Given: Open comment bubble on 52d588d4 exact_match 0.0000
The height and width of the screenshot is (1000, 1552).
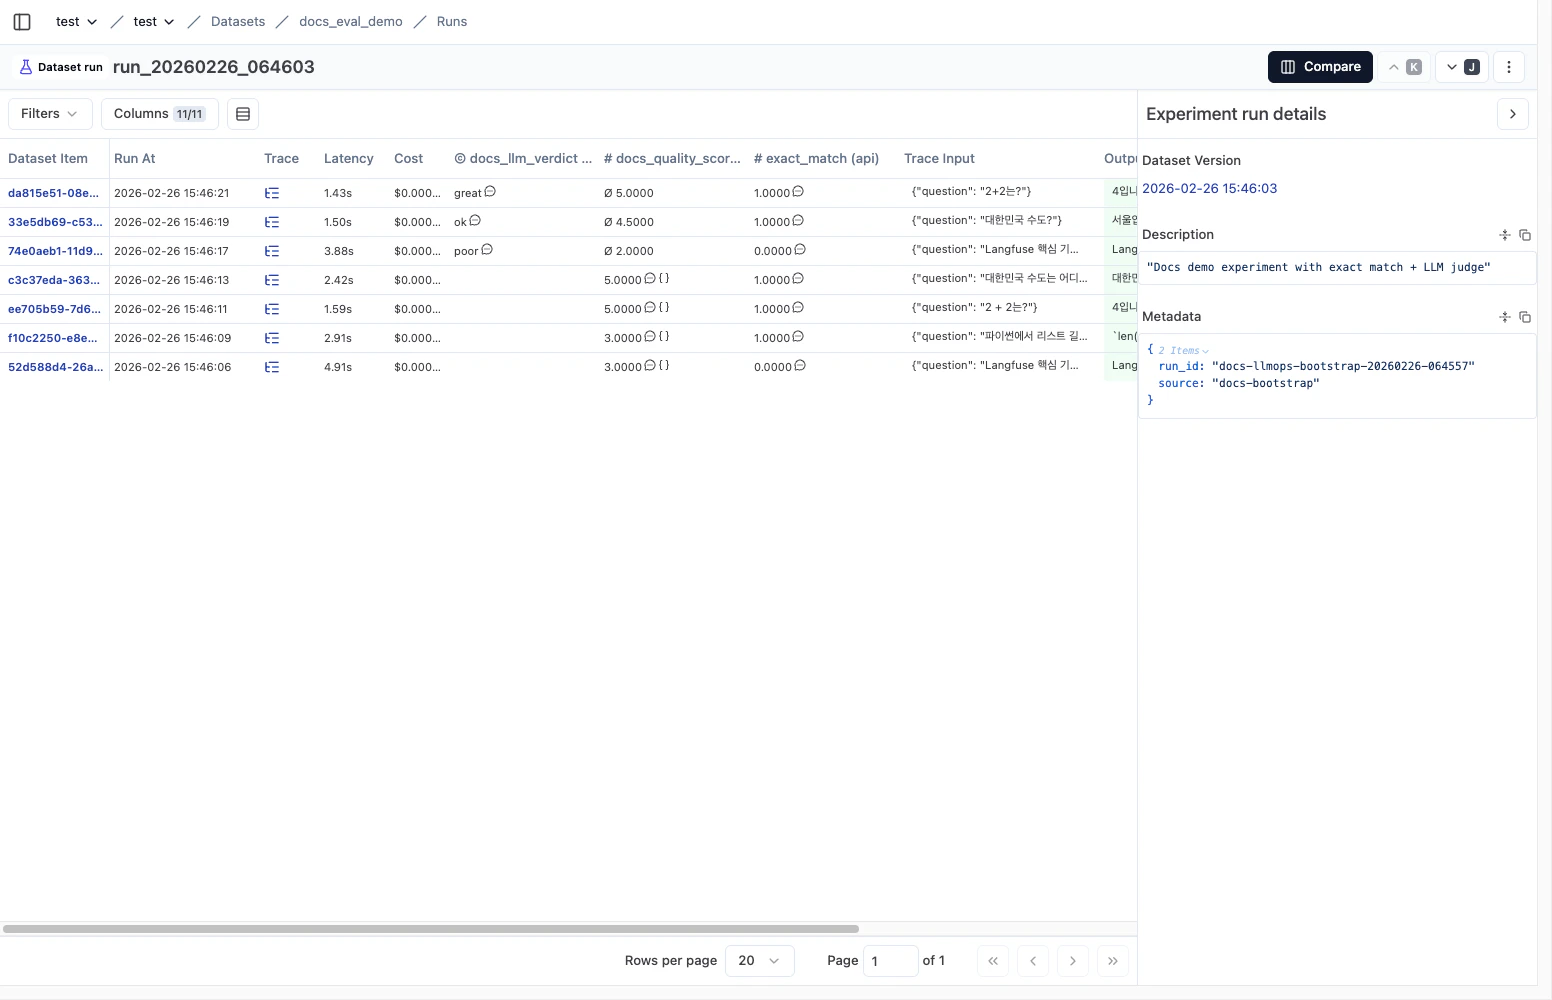Looking at the screenshot, I should tap(799, 365).
